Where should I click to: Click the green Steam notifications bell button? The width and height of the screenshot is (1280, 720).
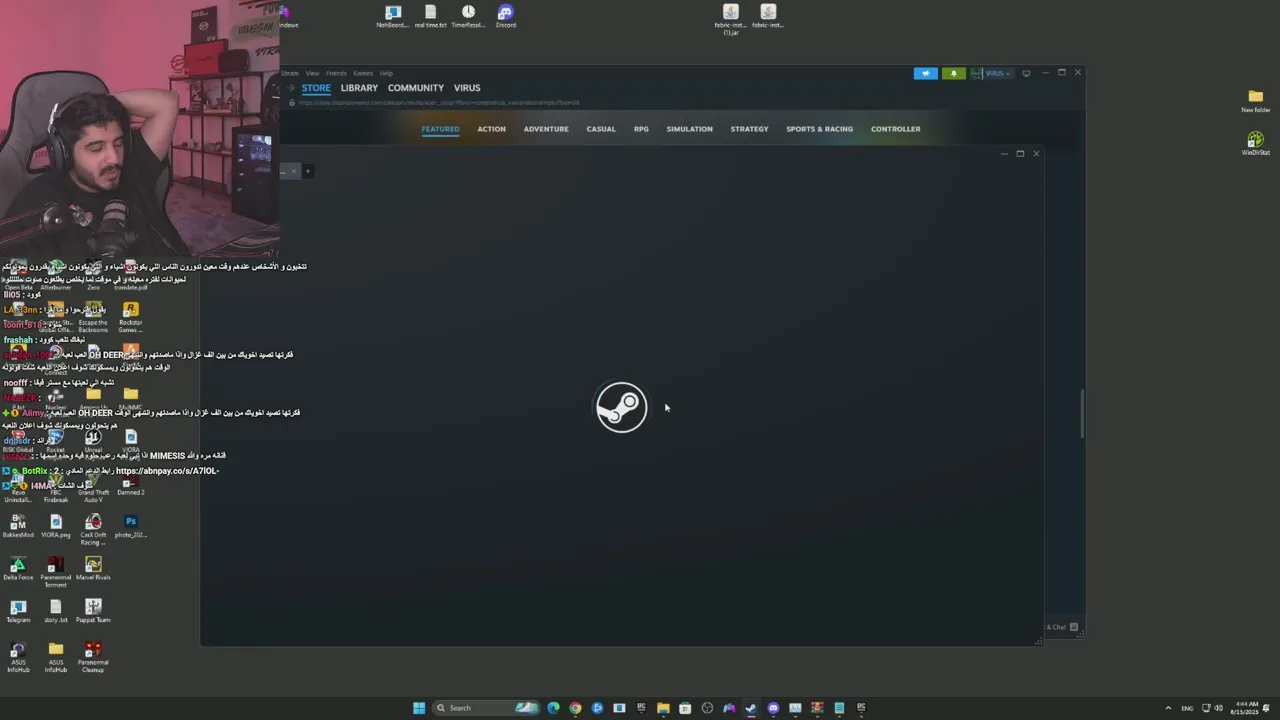[954, 73]
